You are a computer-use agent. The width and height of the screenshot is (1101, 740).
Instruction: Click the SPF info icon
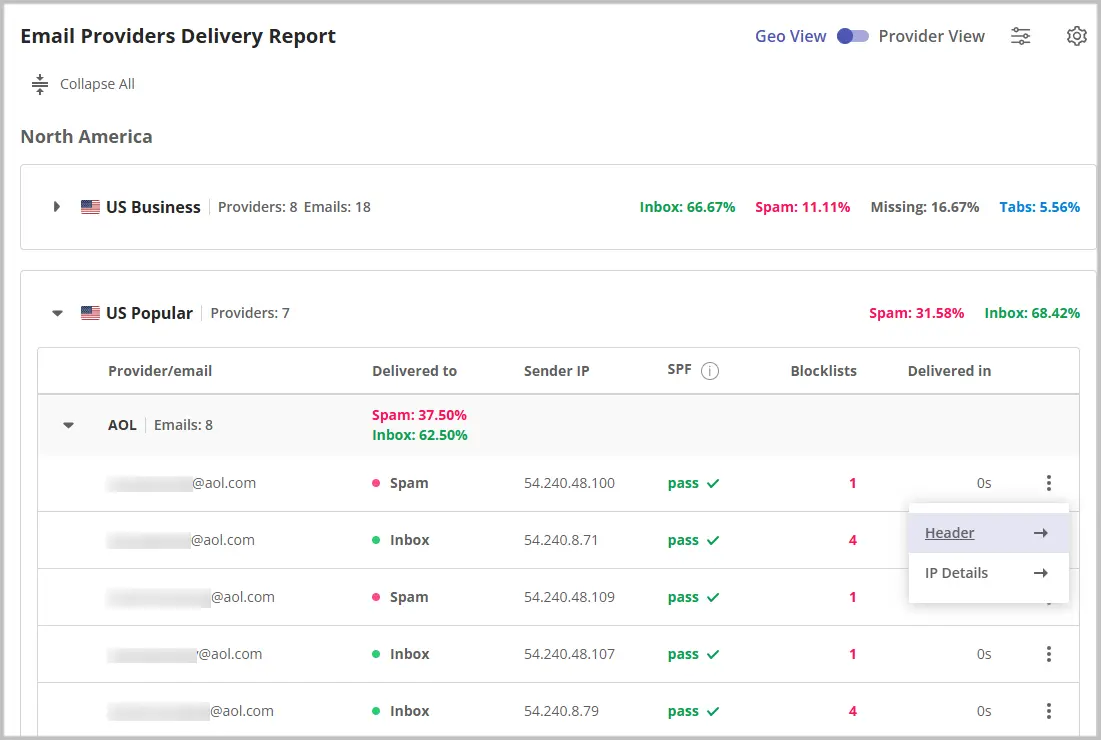point(710,371)
